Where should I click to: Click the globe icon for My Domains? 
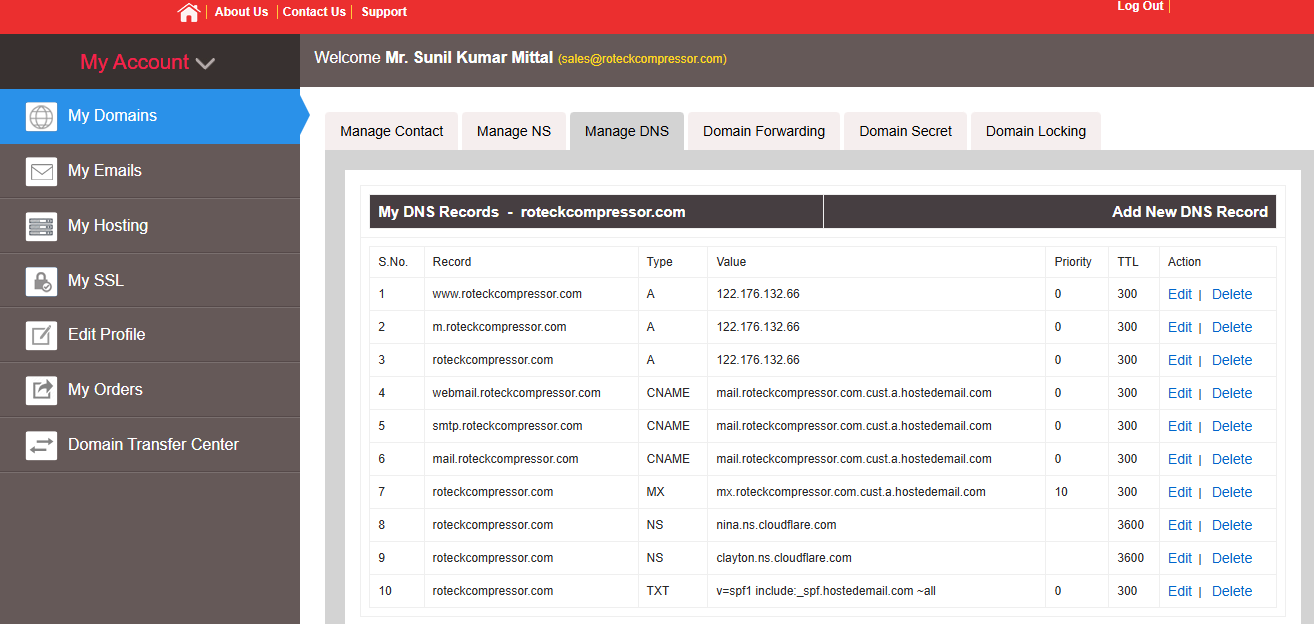(x=41, y=116)
